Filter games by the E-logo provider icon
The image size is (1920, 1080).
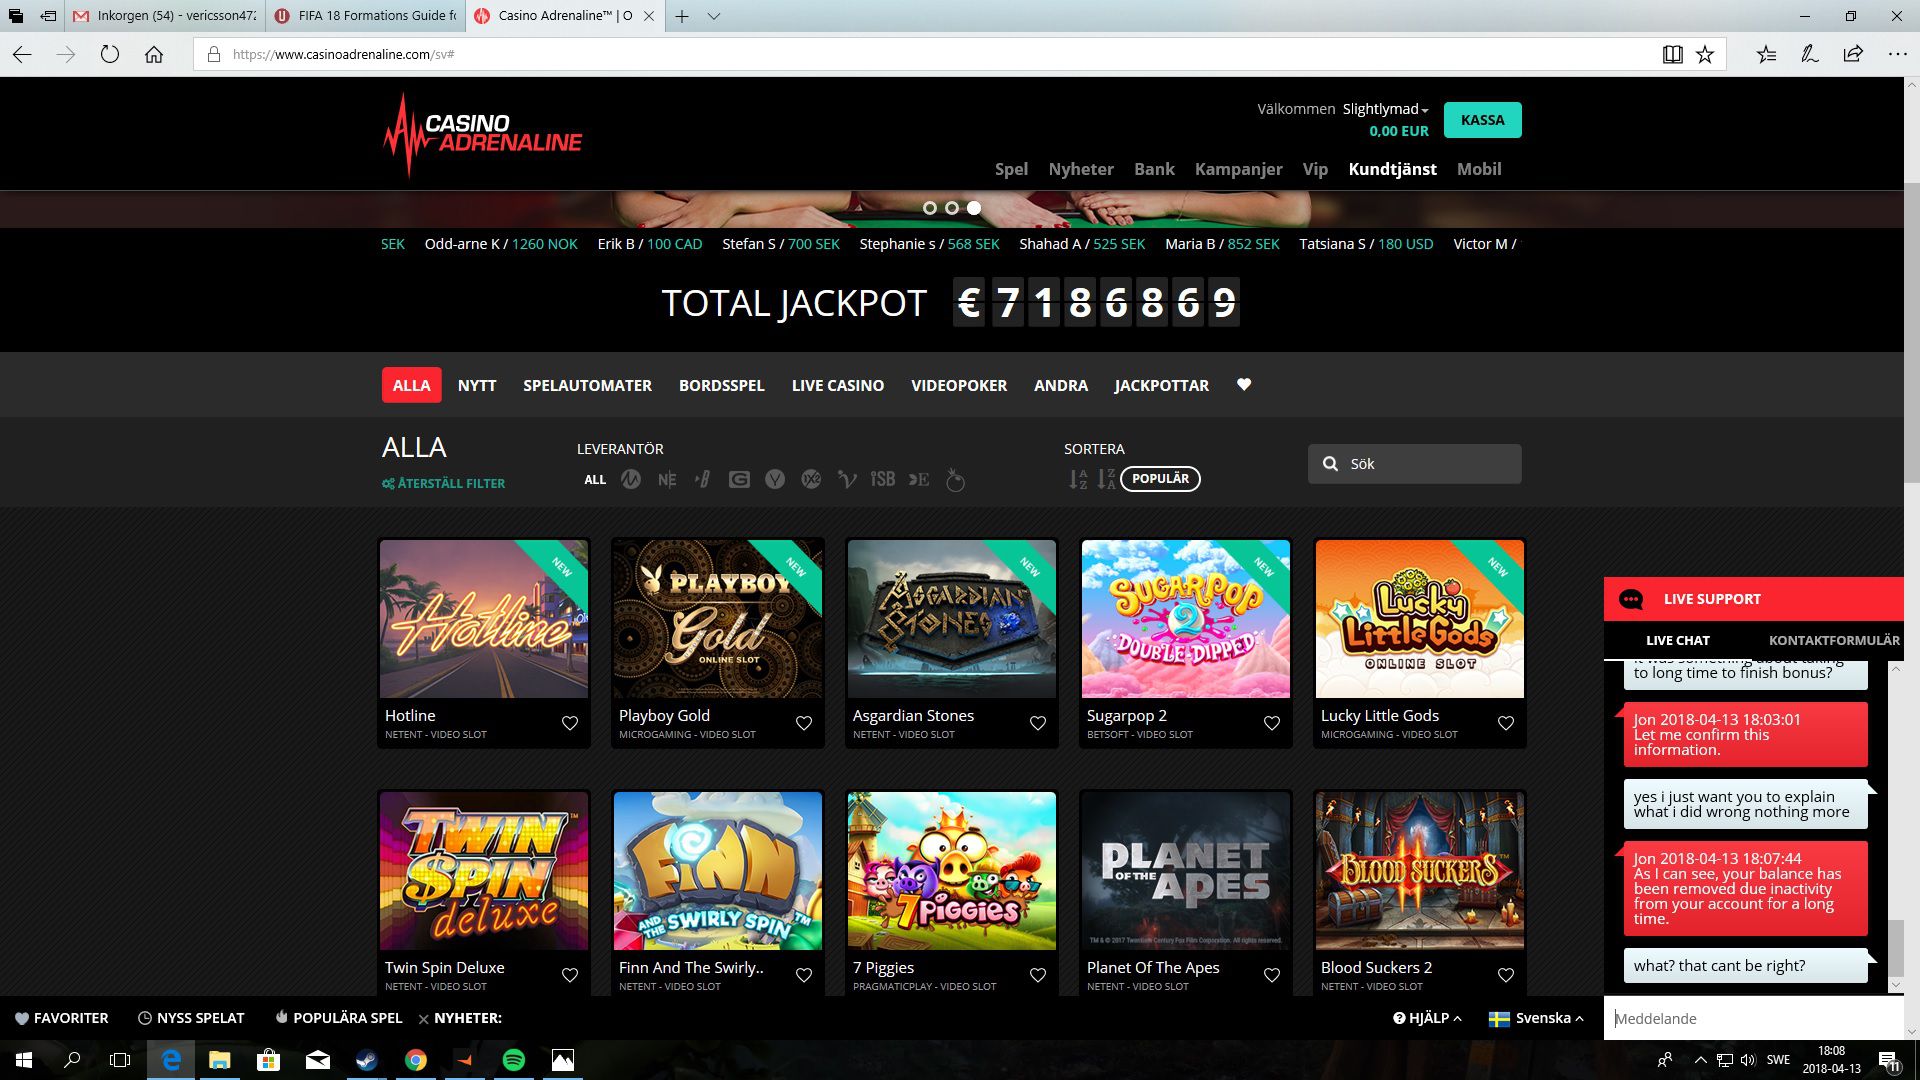[919, 480]
